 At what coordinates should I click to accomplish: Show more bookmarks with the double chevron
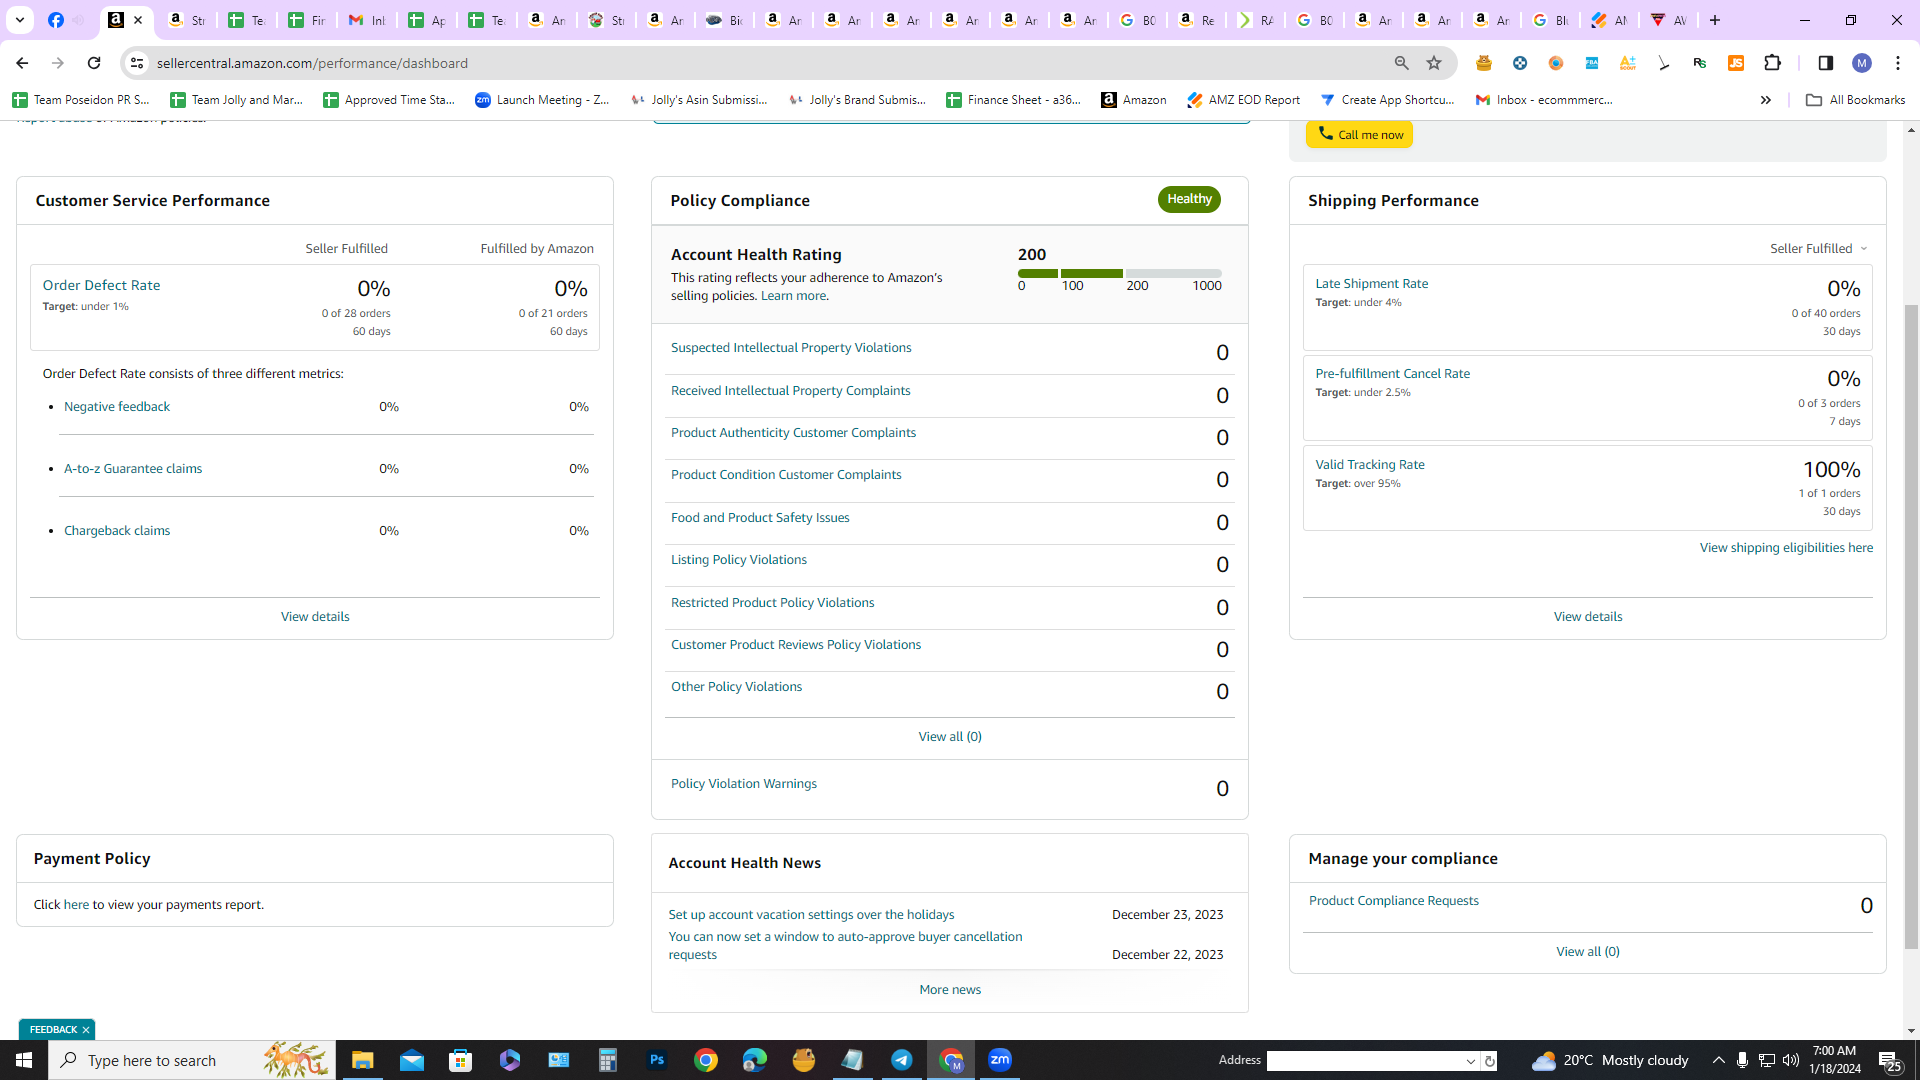pos(1766,100)
